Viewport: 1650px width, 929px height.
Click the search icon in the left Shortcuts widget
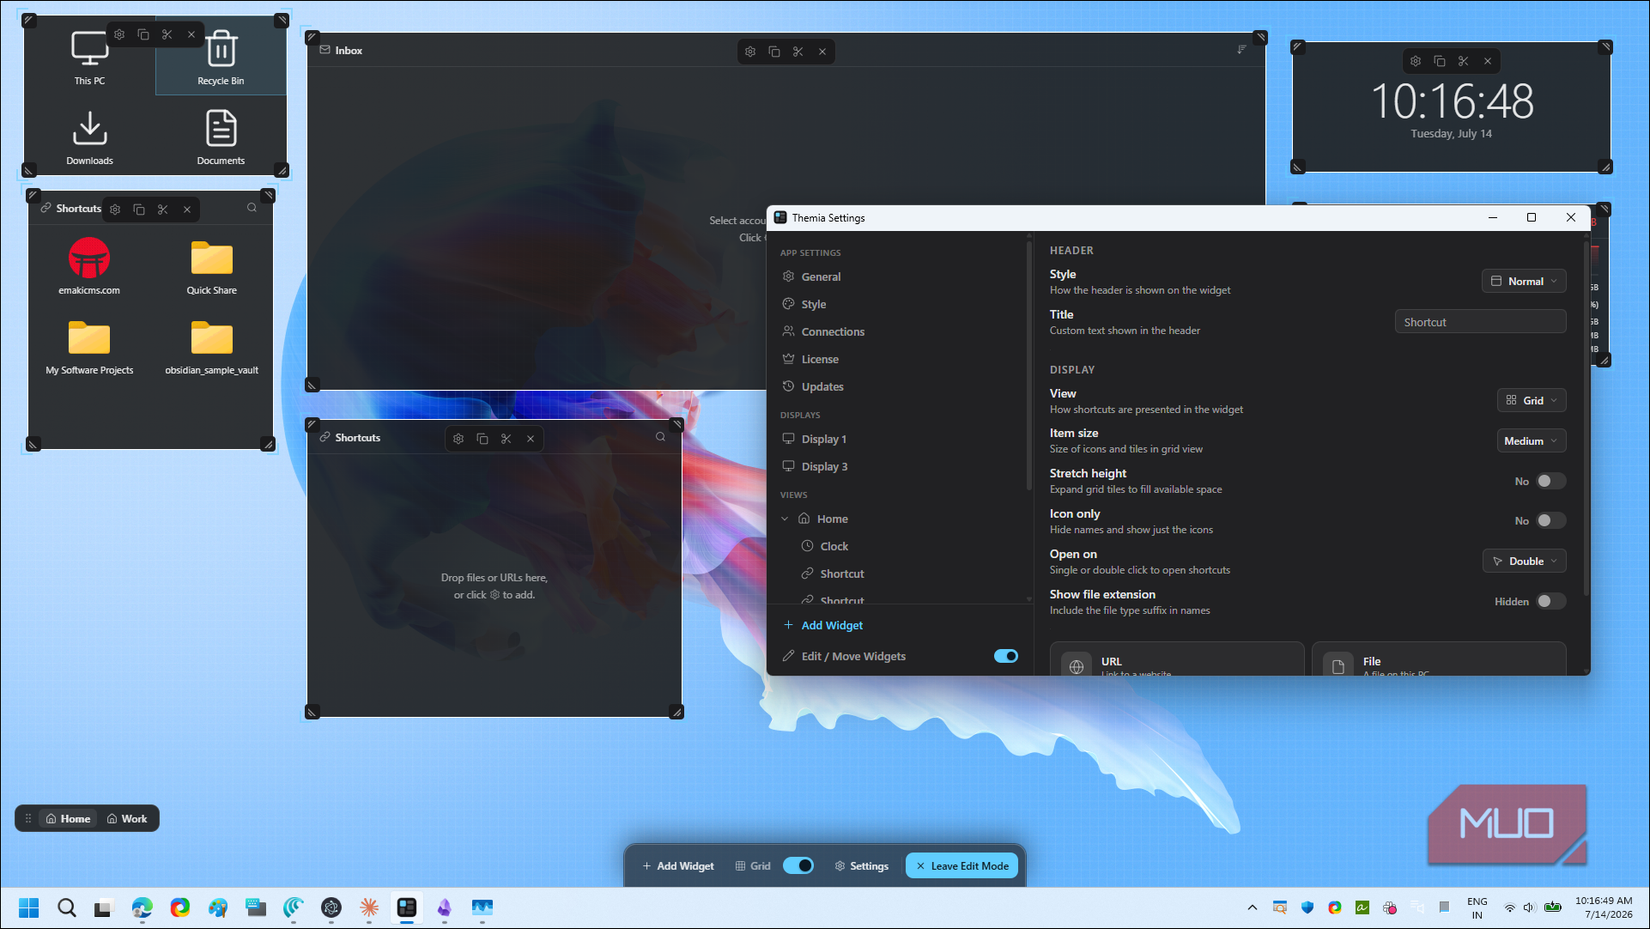[x=252, y=208]
